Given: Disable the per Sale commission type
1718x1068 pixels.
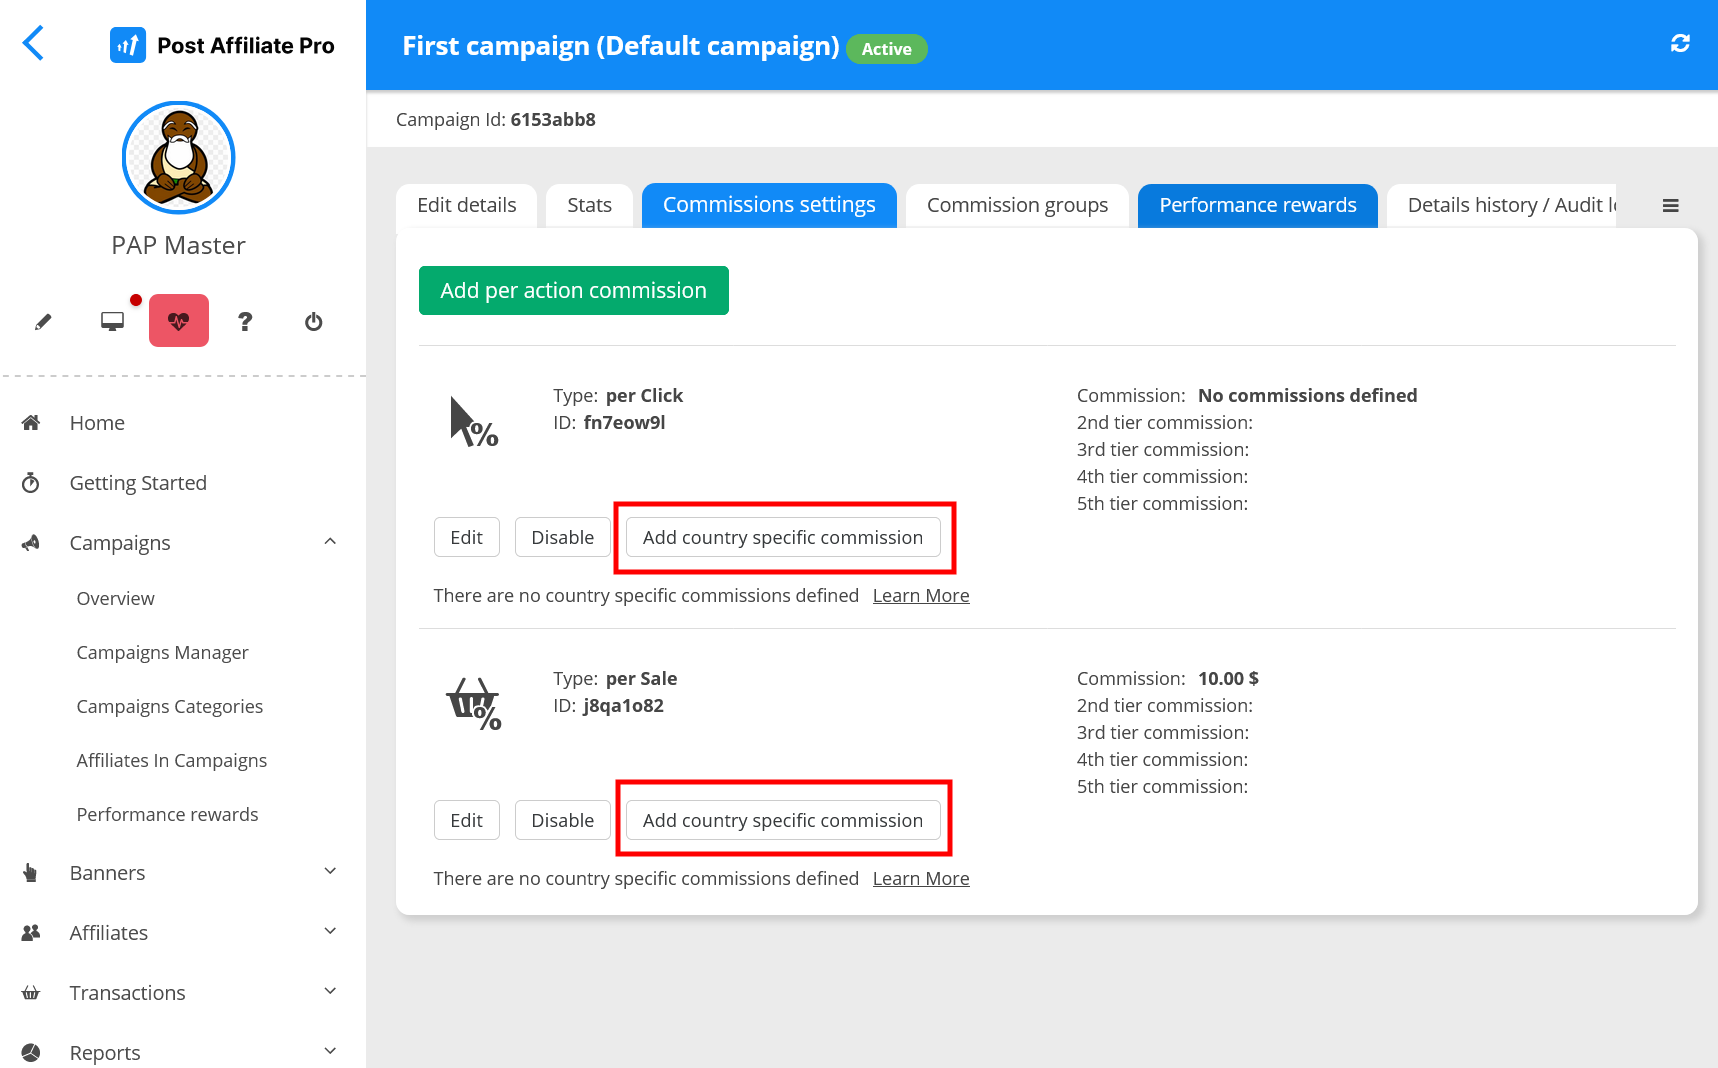Looking at the screenshot, I should [562, 821].
